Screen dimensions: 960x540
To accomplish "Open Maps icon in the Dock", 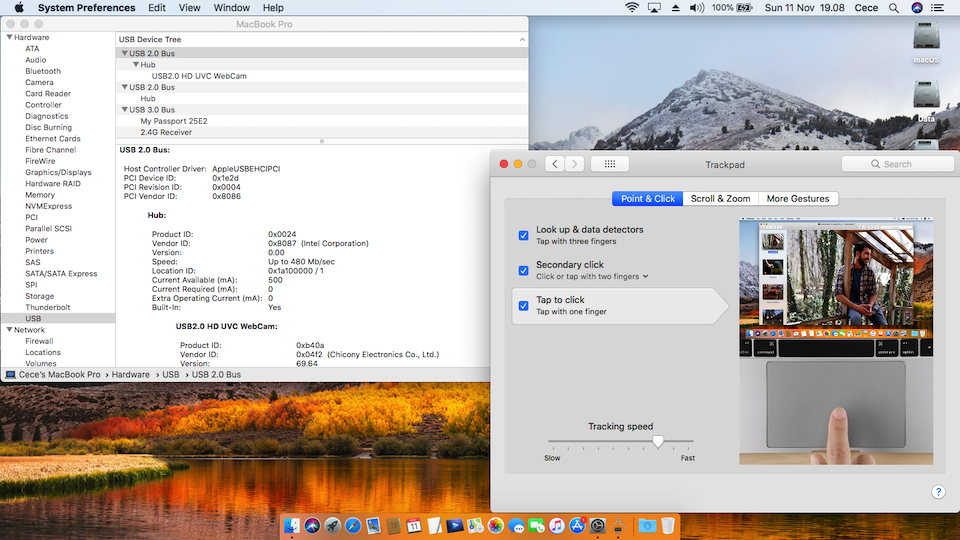I will 475,525.
